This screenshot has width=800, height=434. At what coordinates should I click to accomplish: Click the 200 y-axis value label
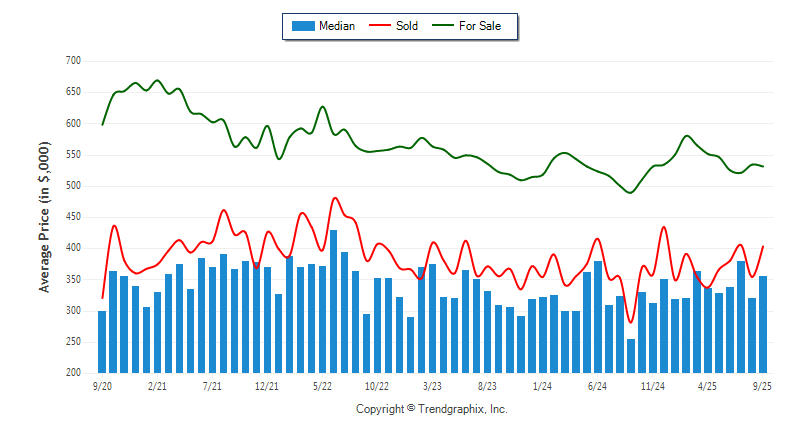(72, 373)
